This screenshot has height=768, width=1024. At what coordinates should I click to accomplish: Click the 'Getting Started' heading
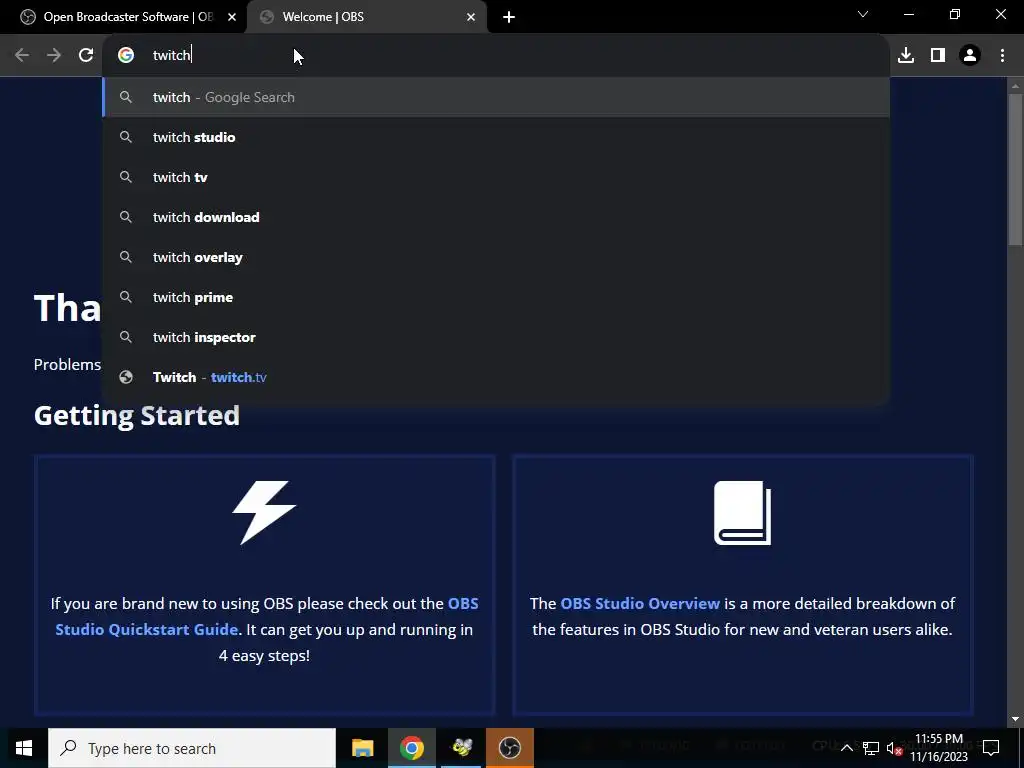(x=136, y=415)
